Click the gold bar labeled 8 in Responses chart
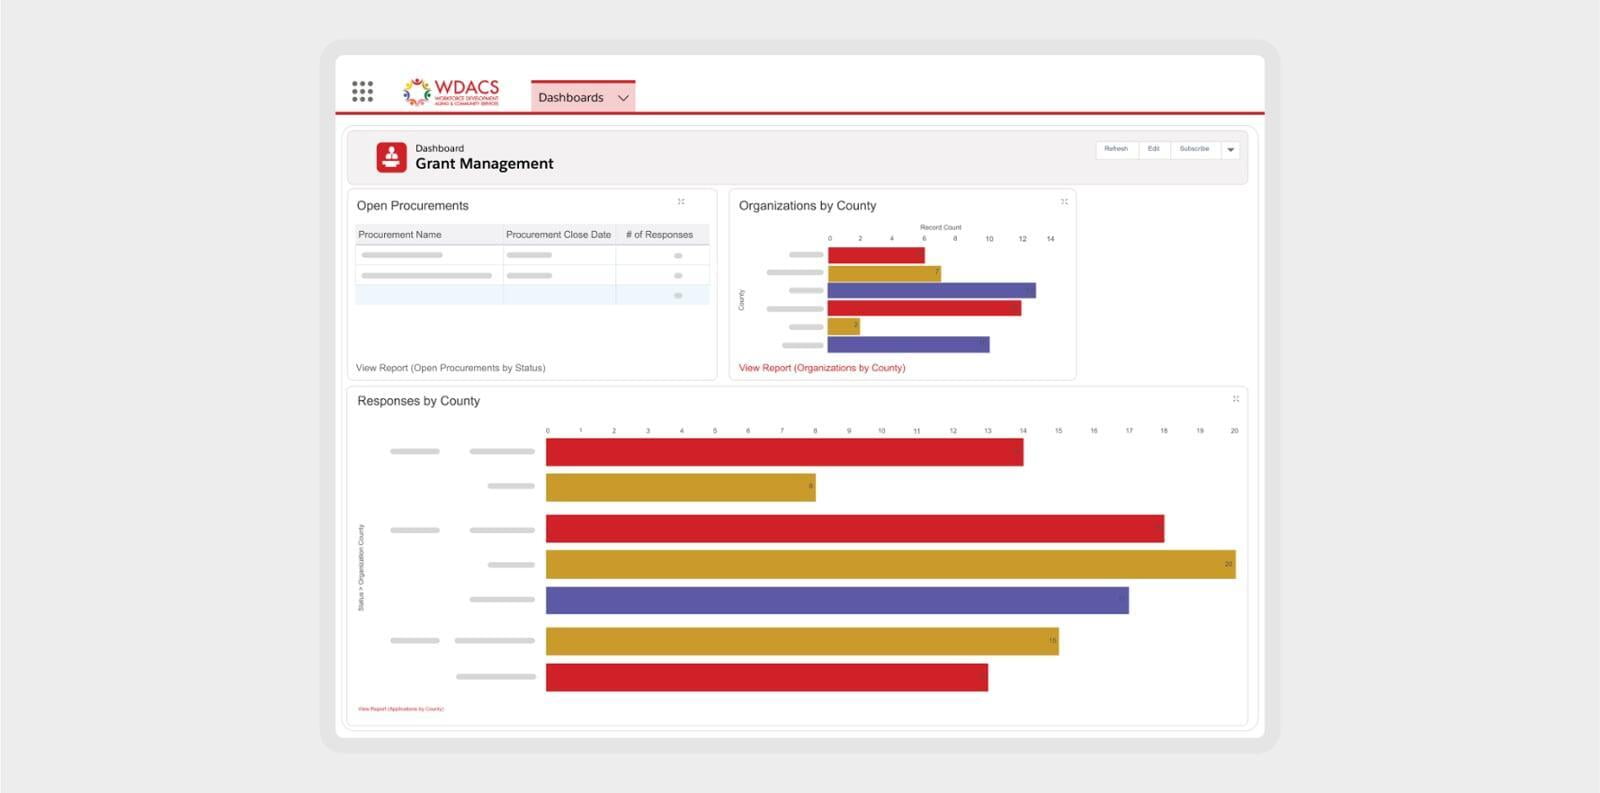 [681, 487]
